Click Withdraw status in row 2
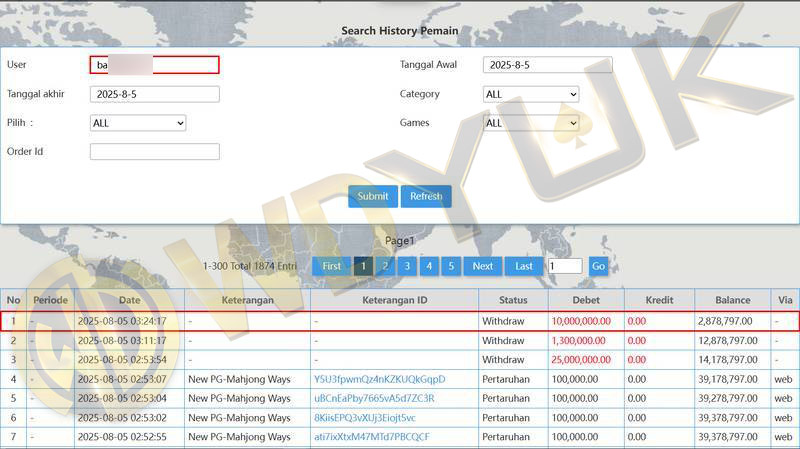Image resolution: width=800 pixels, height=449 pixels. 503,341
